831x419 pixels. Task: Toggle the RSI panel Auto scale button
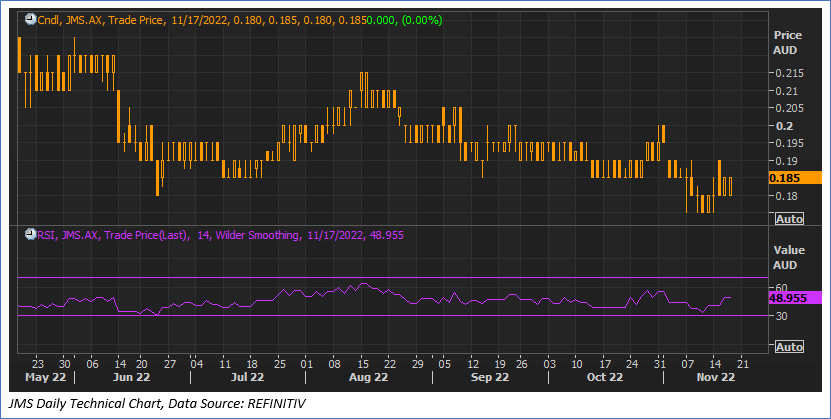(x=790, y=347)
